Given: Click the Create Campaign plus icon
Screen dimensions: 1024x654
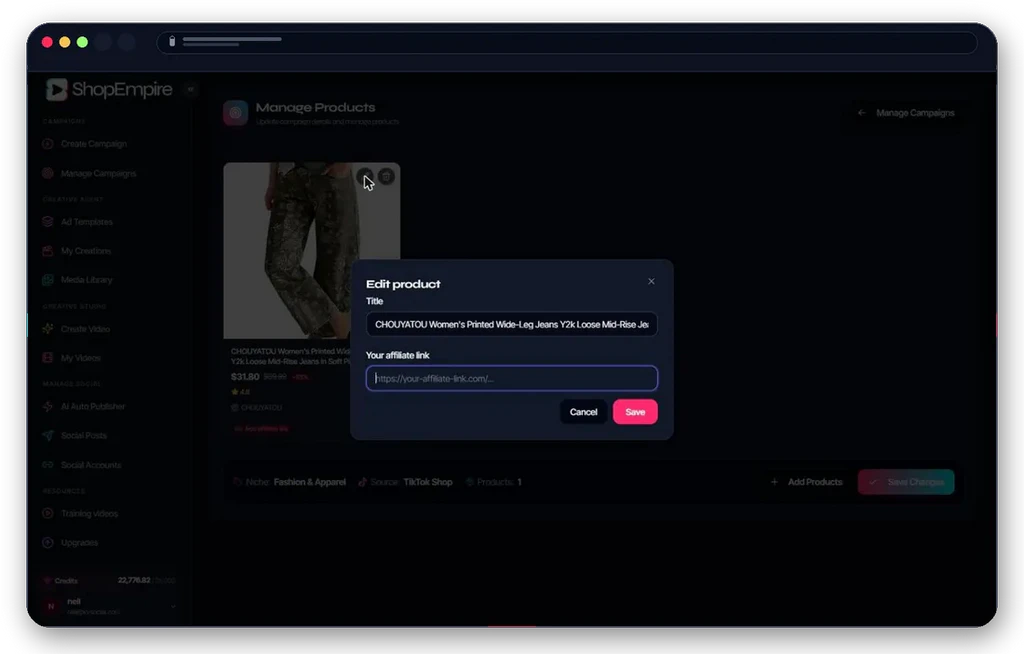Looking at the screenshot, I should point(48,144).
